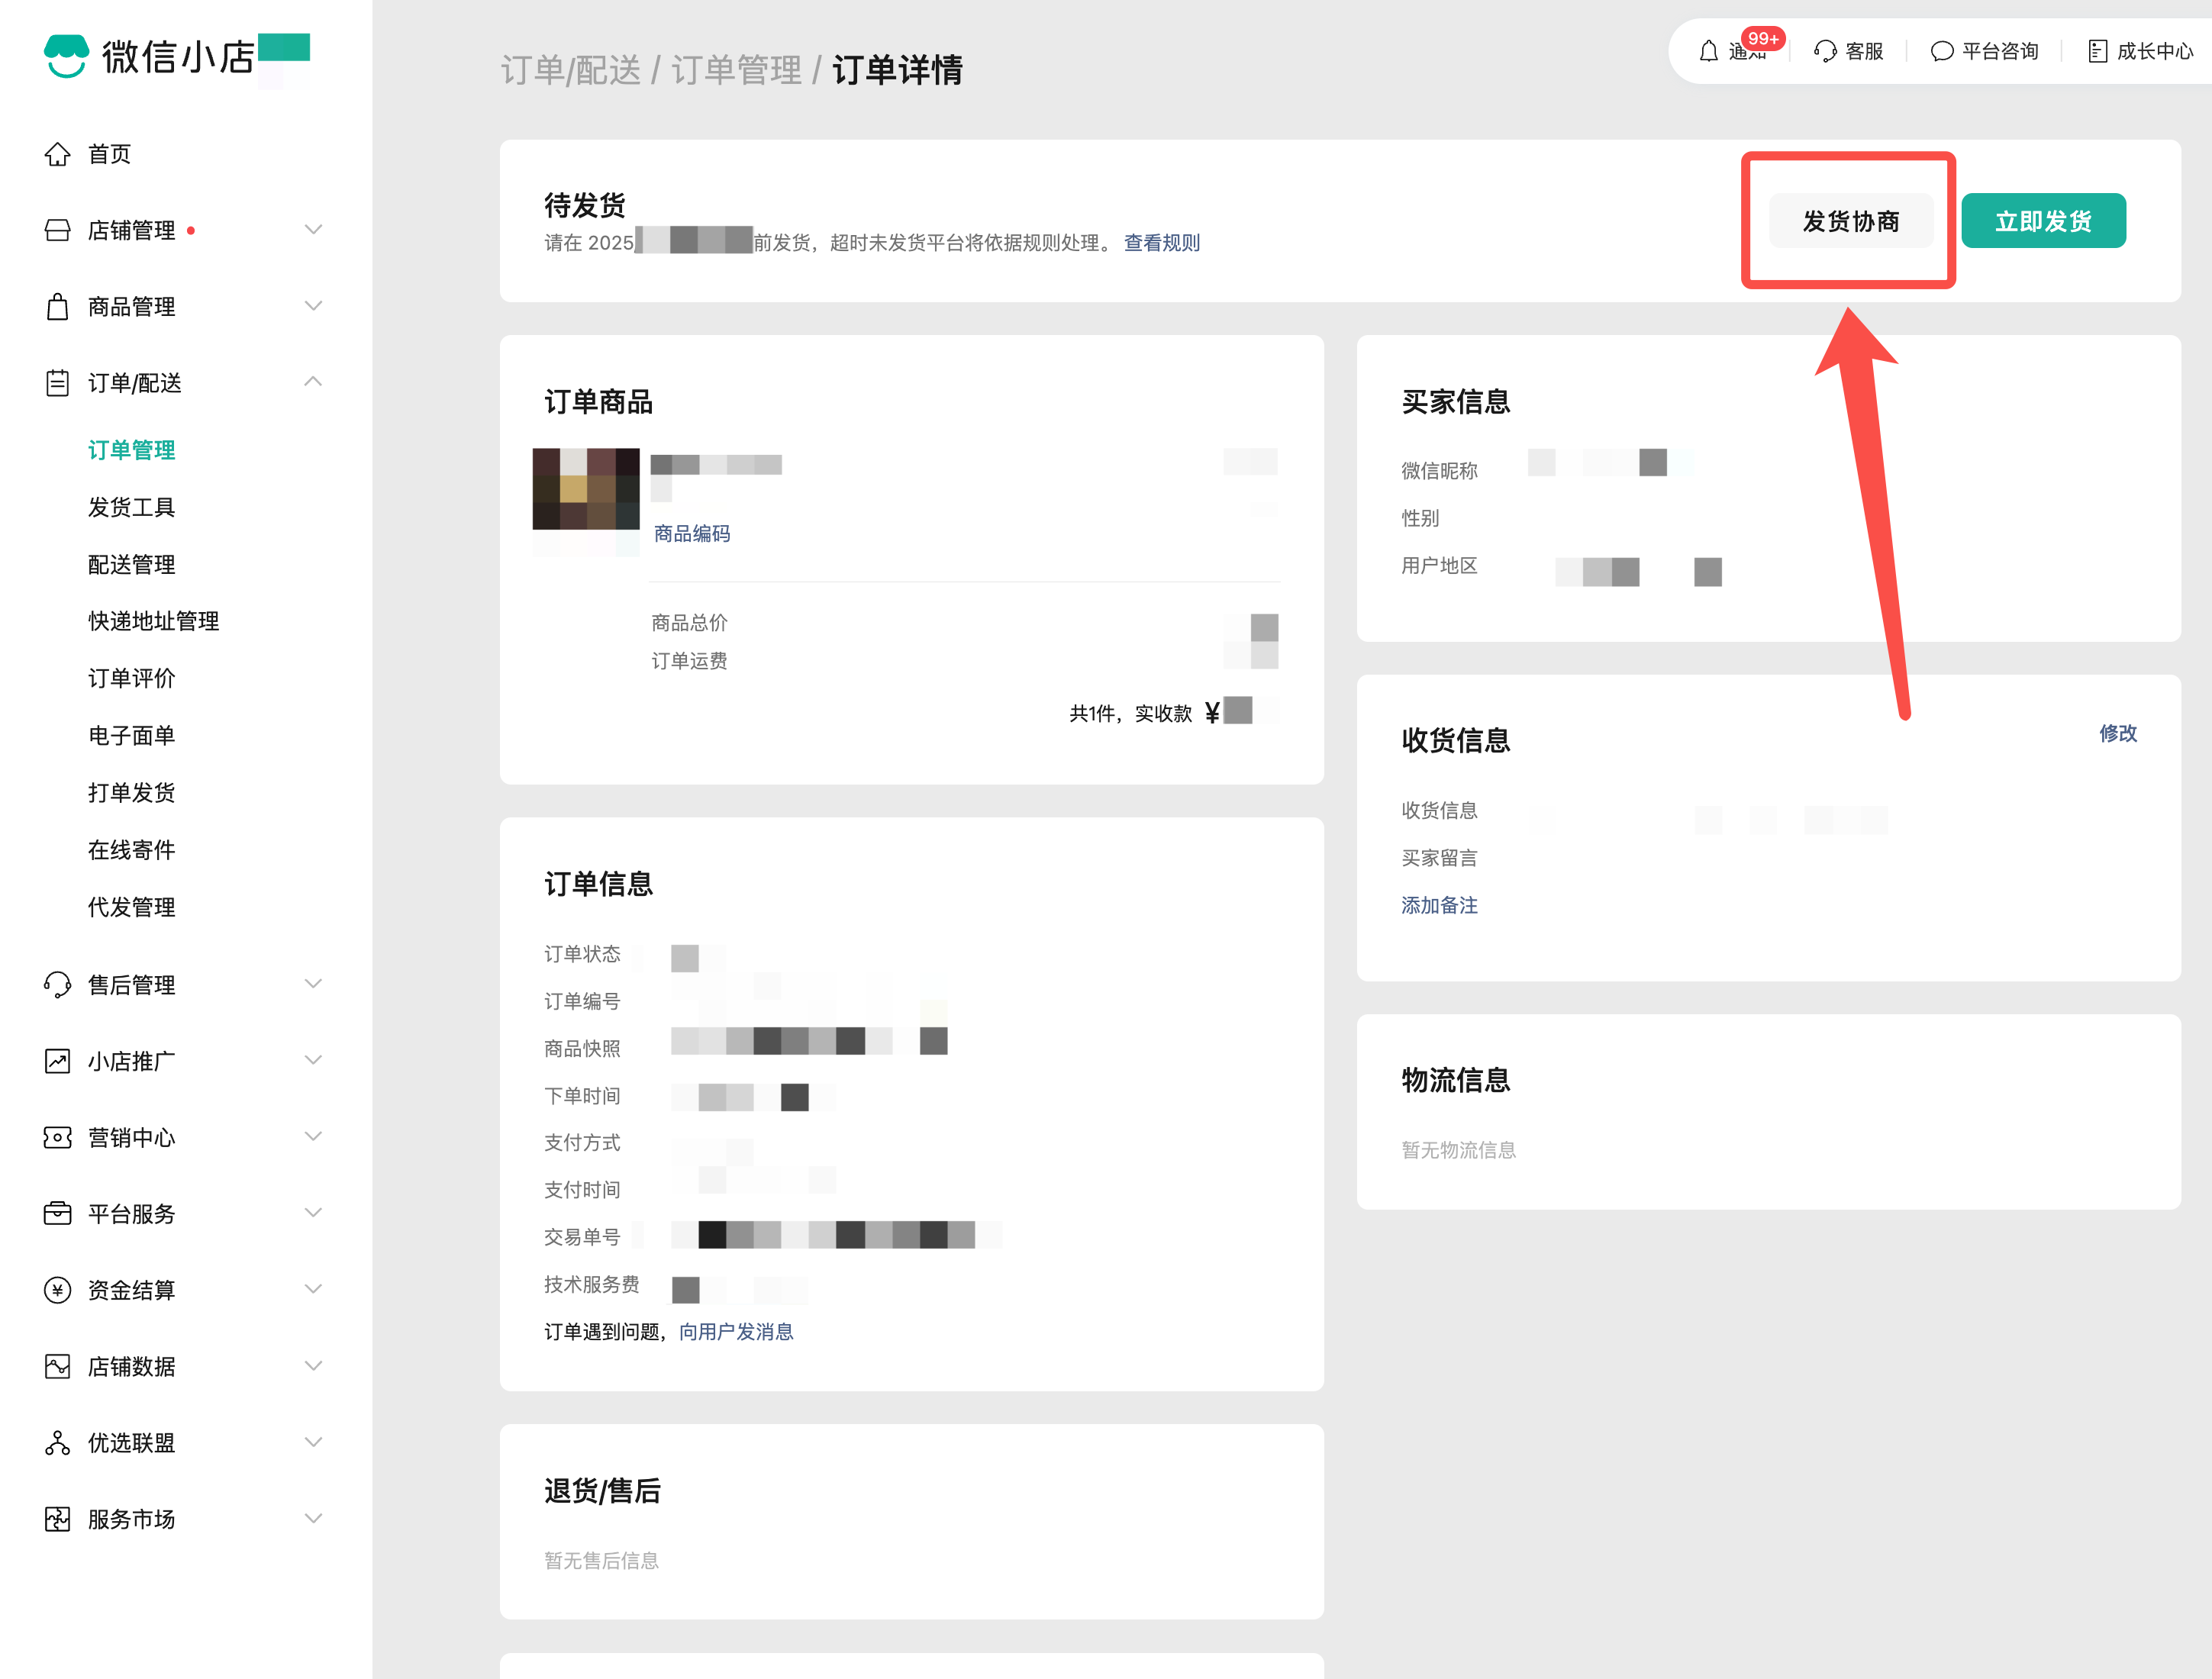Click the 资金结算 yen coin icon
Screen dimensions: 2212x1679
coord(58,1290)
